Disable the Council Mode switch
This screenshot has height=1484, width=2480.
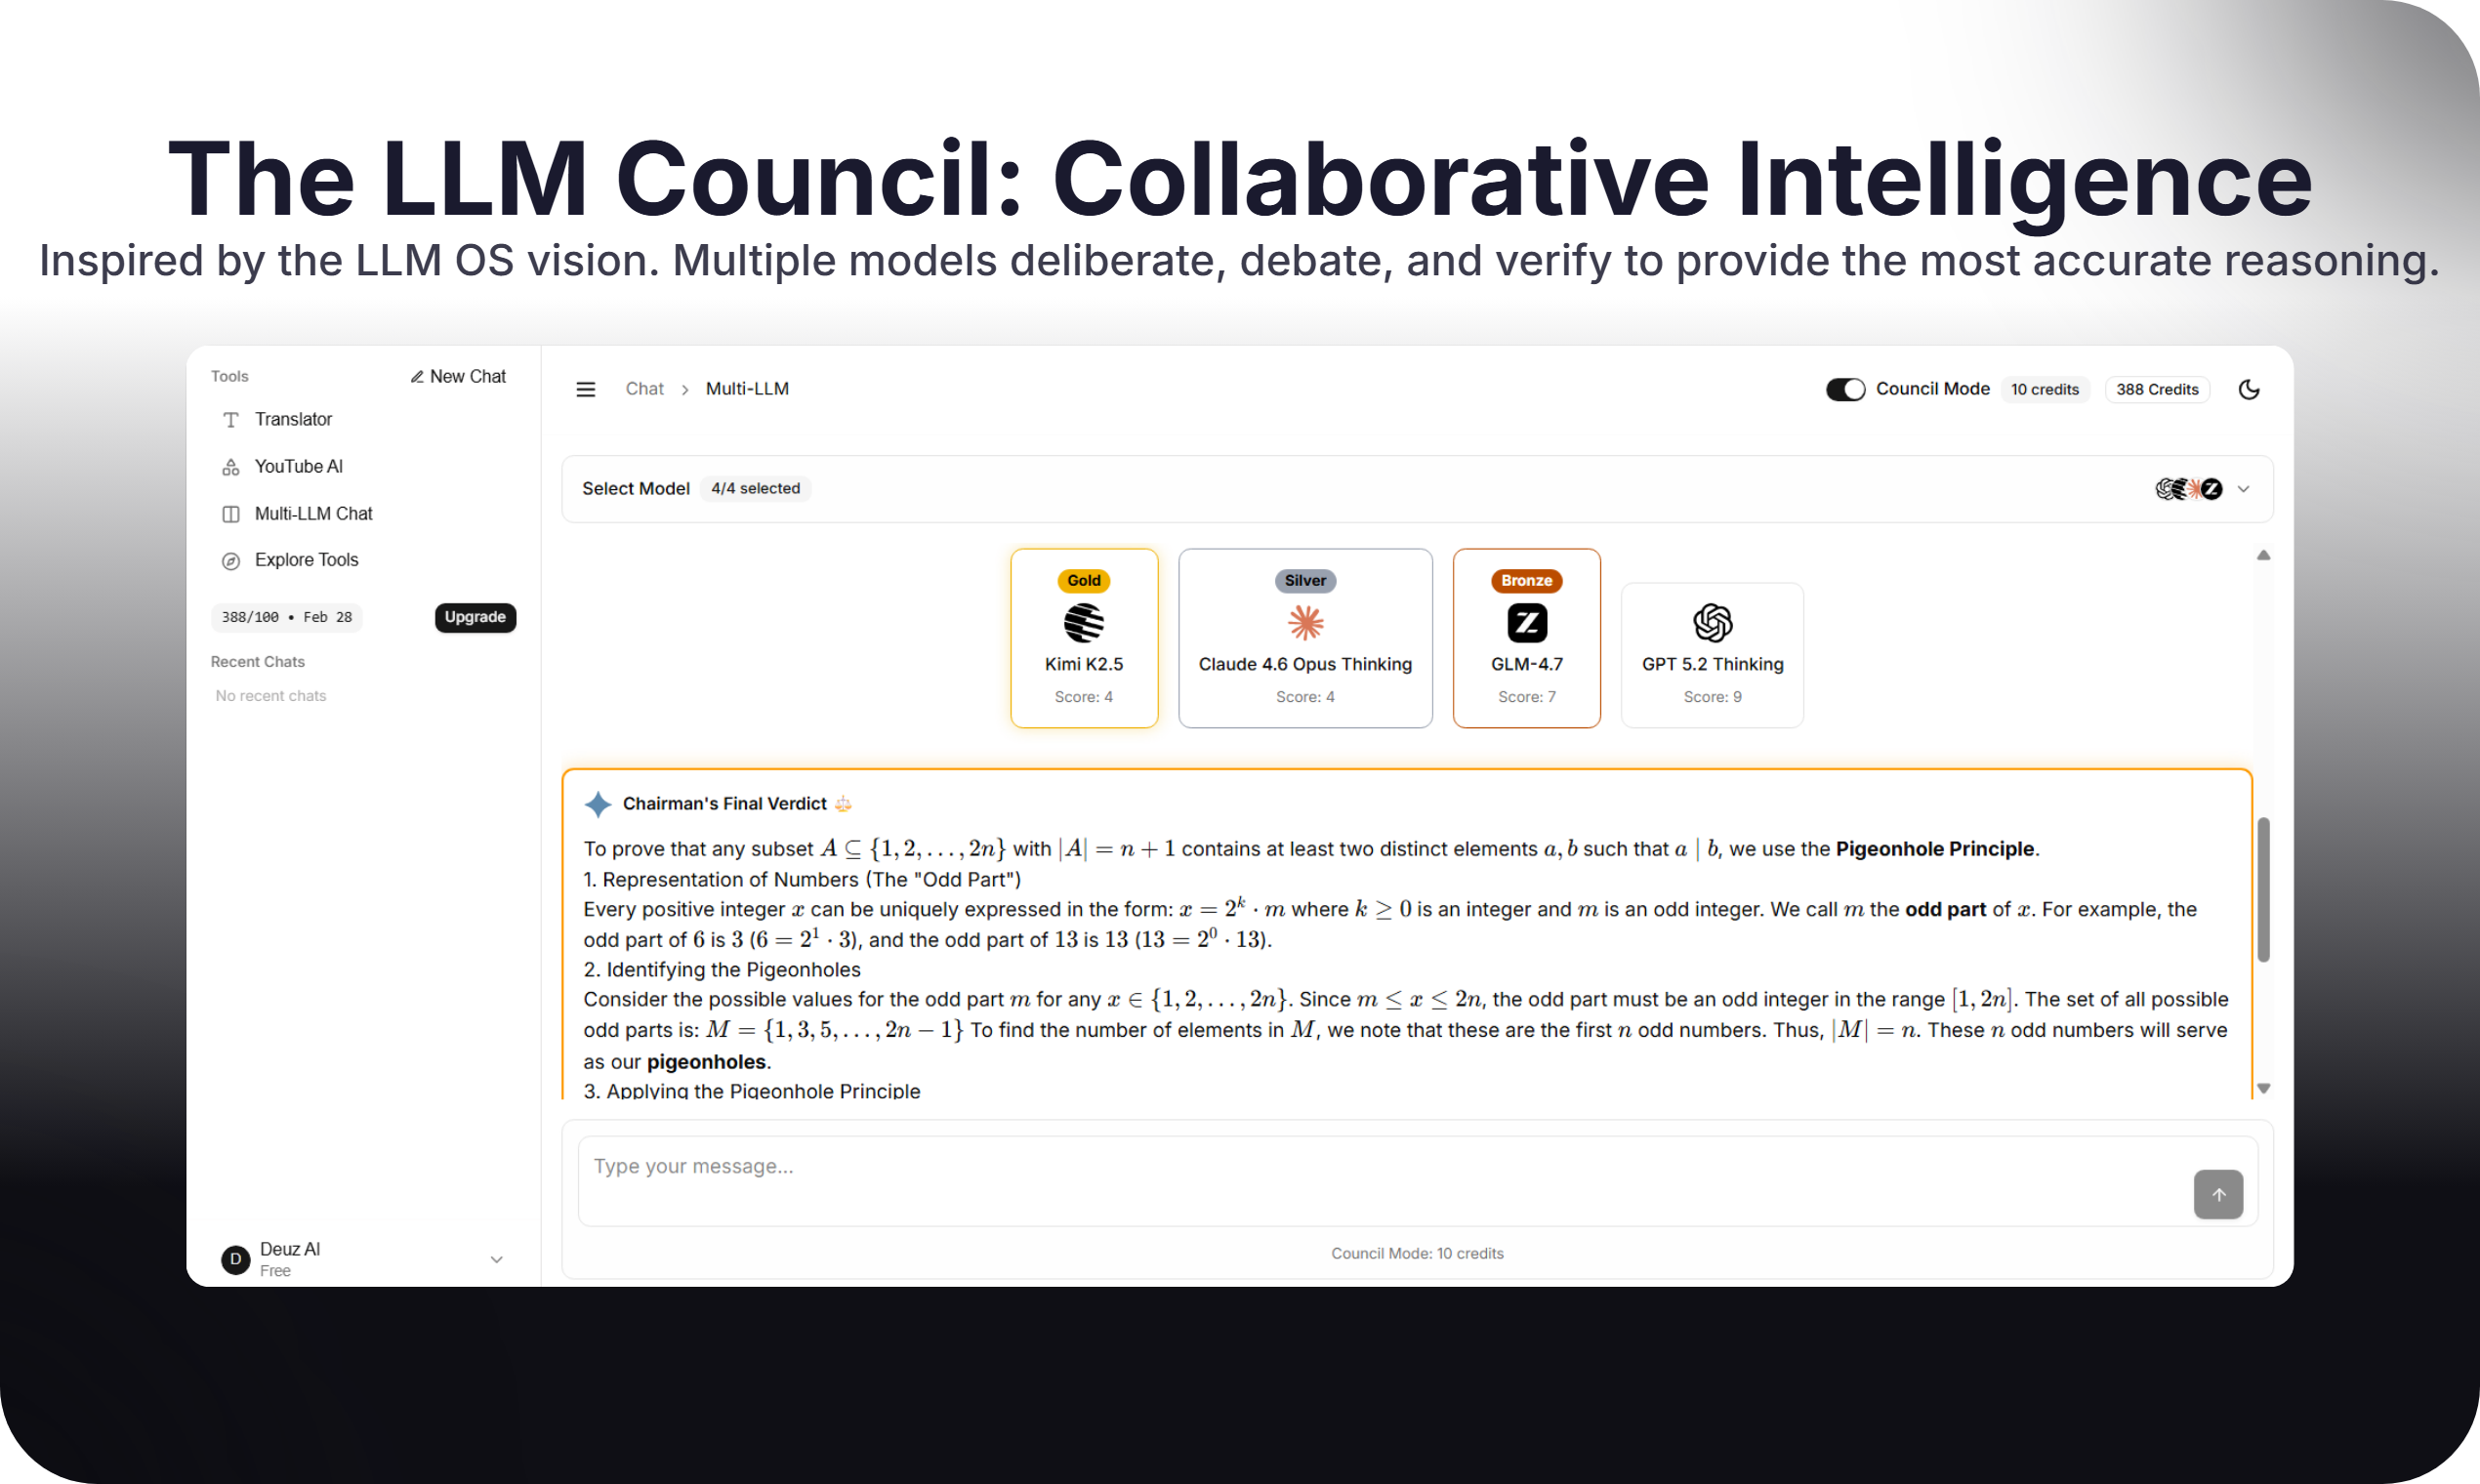click(1845, 389)
